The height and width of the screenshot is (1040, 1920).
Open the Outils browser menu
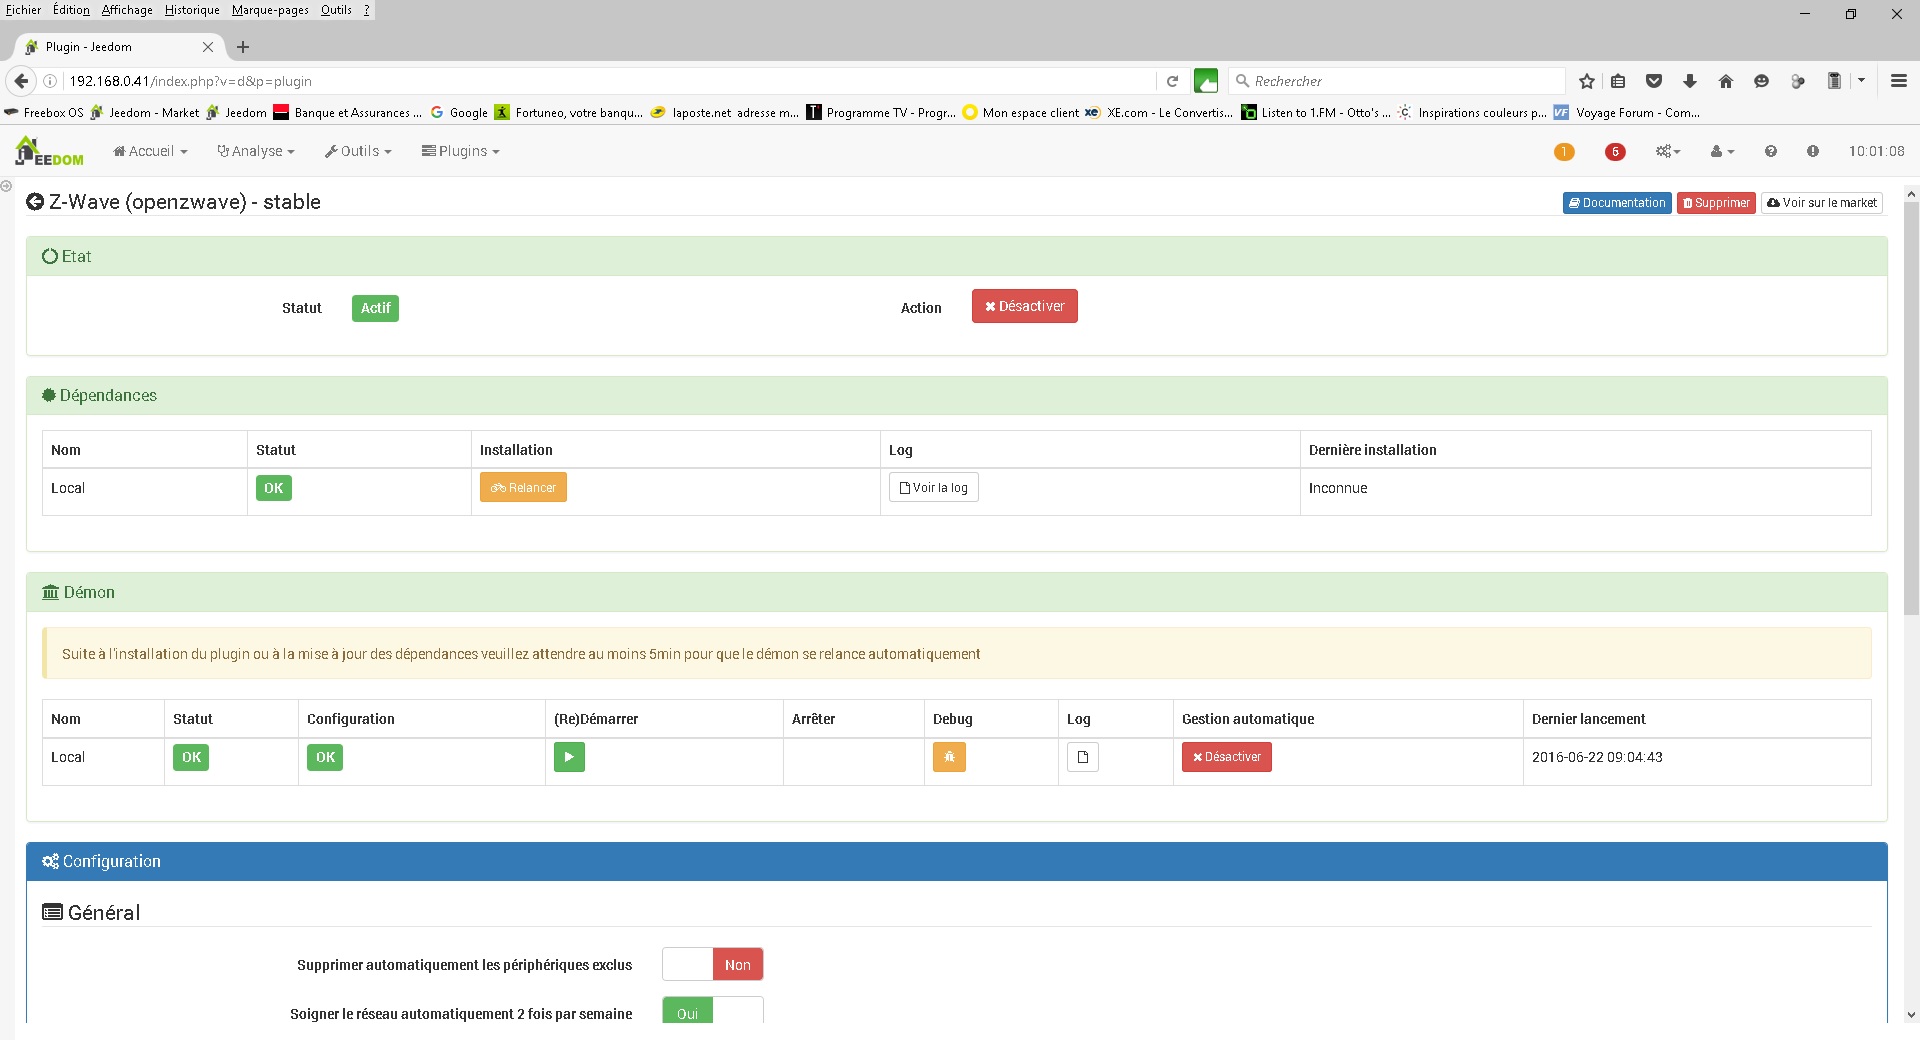[336, 10]
